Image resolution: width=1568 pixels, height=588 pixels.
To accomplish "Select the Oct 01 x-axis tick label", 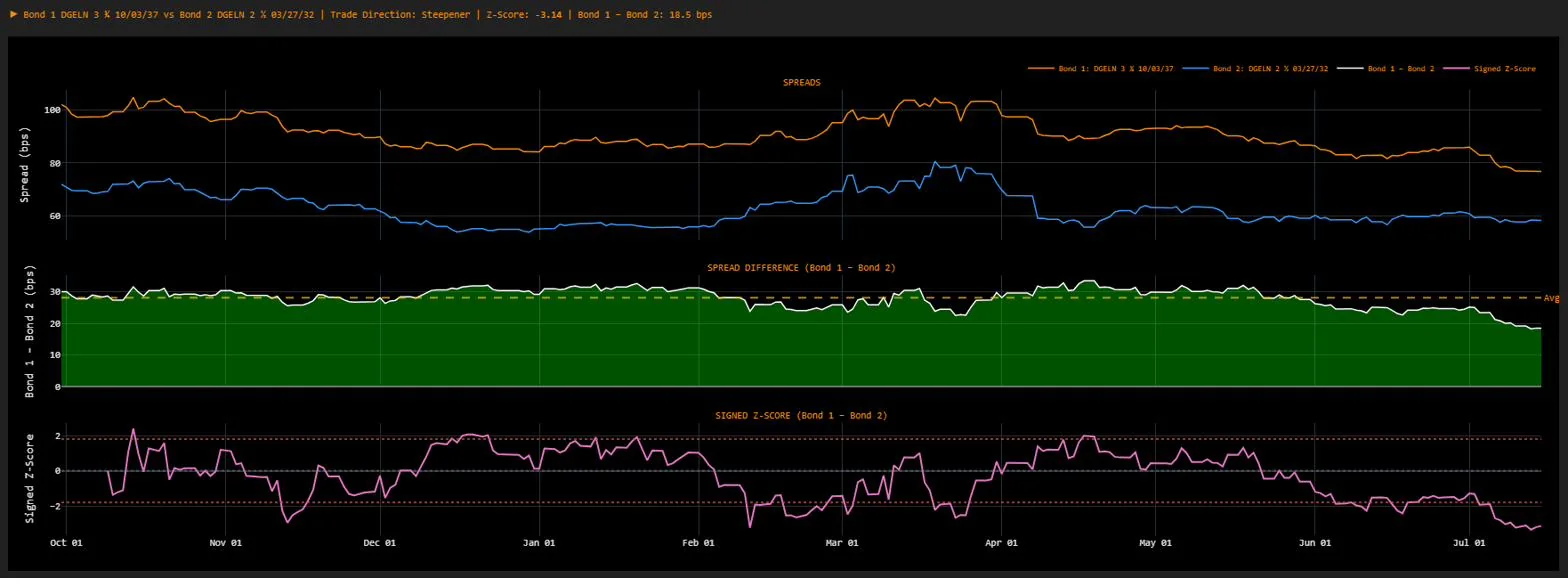I will point(65,543).
